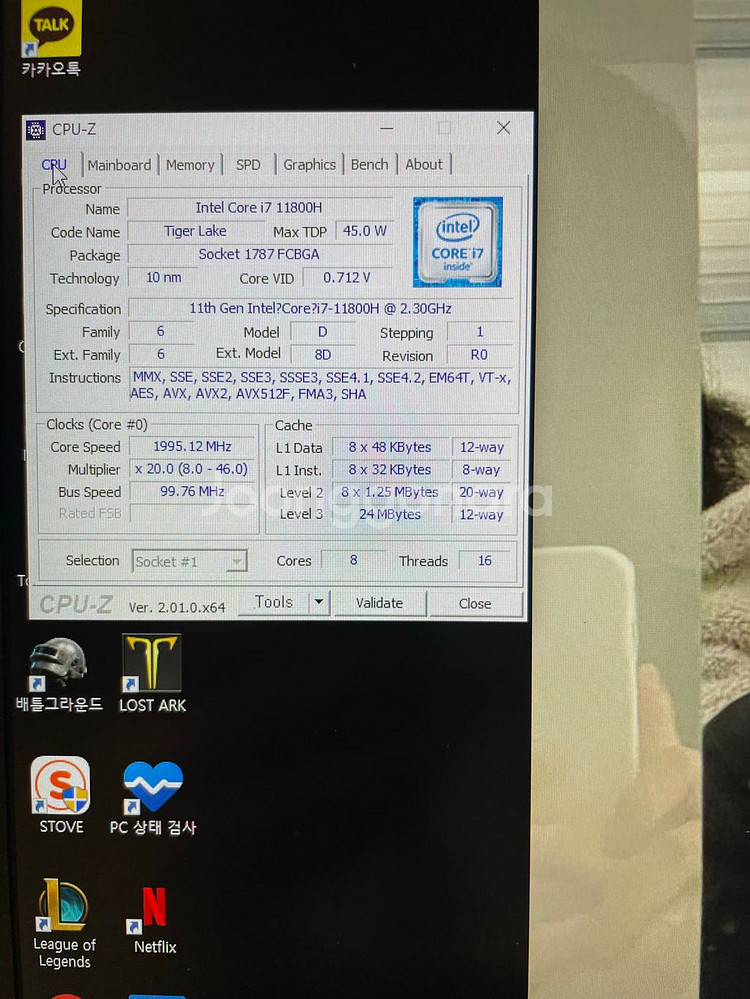Minimize the CPU-Z window

(x=387, y=129)
